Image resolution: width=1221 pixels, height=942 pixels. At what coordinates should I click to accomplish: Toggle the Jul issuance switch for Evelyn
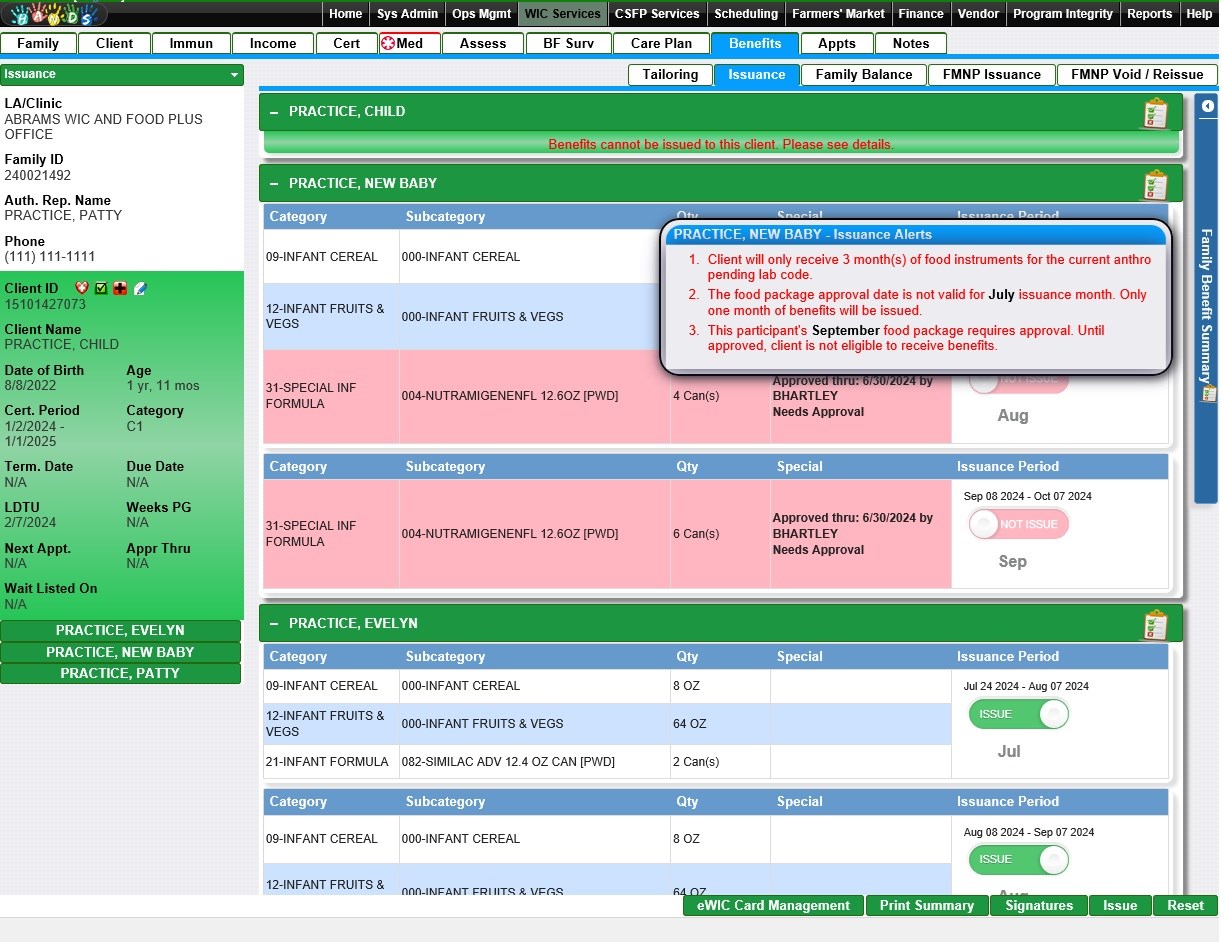coord(1018,714)
